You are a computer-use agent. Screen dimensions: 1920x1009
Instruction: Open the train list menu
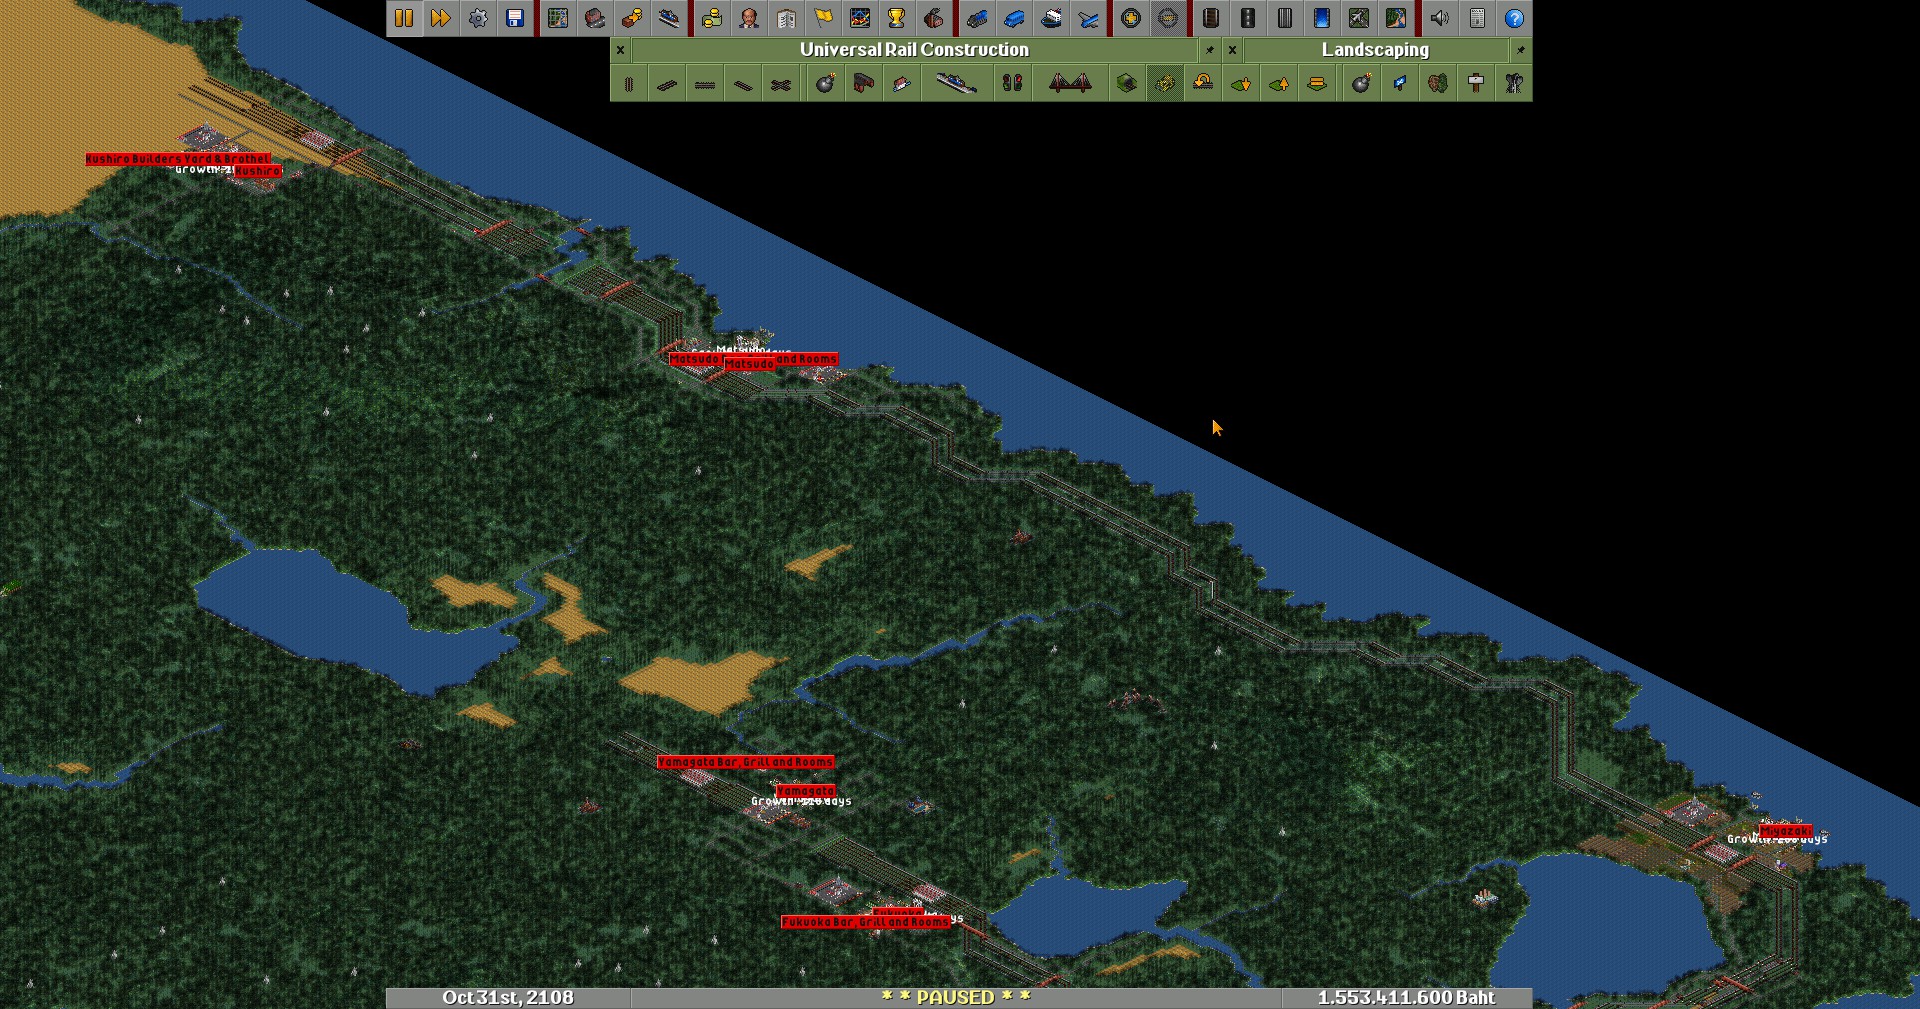[x=977, y=18]
